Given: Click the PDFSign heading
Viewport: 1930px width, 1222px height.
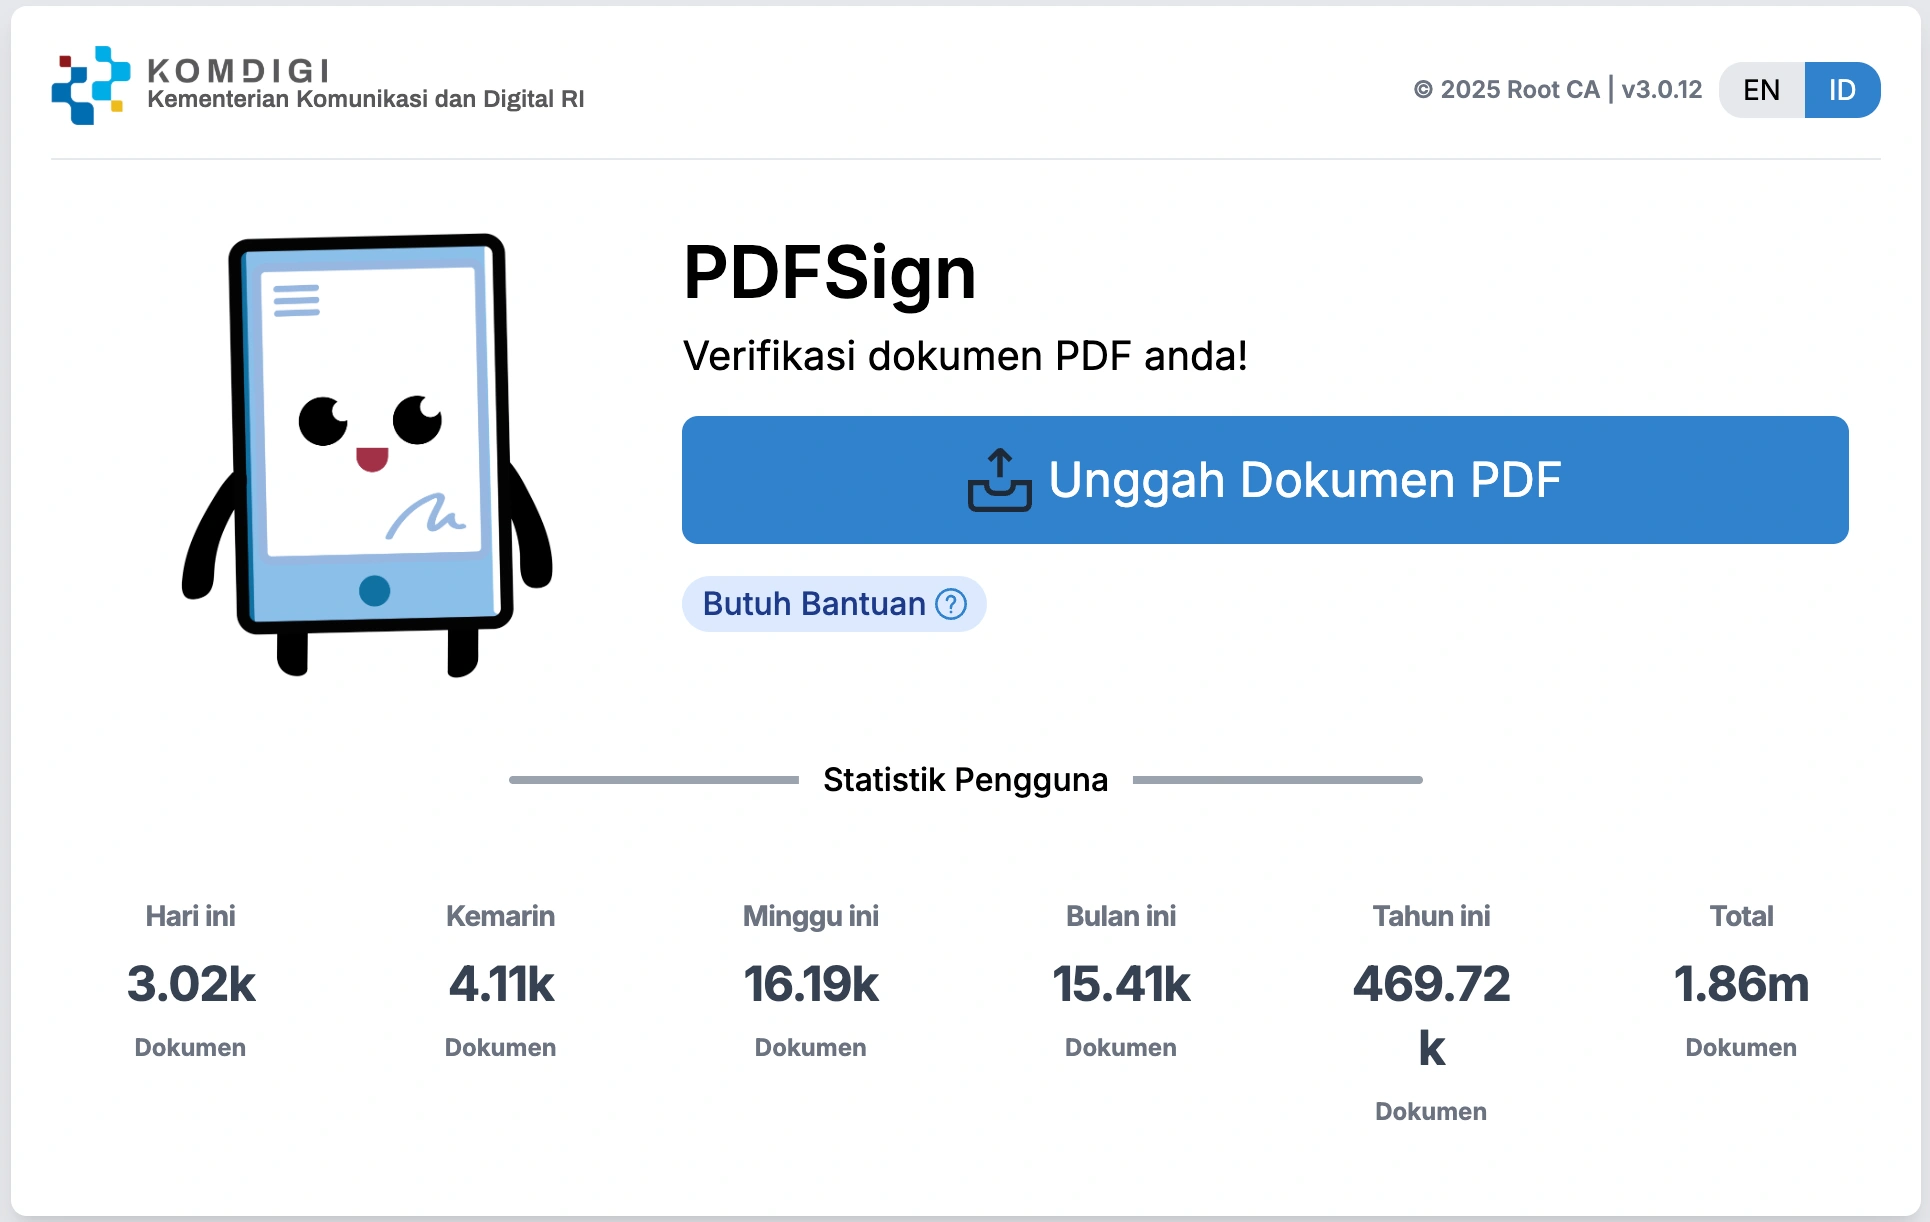Looking at the screenshot, I should [x=830, y=273].
